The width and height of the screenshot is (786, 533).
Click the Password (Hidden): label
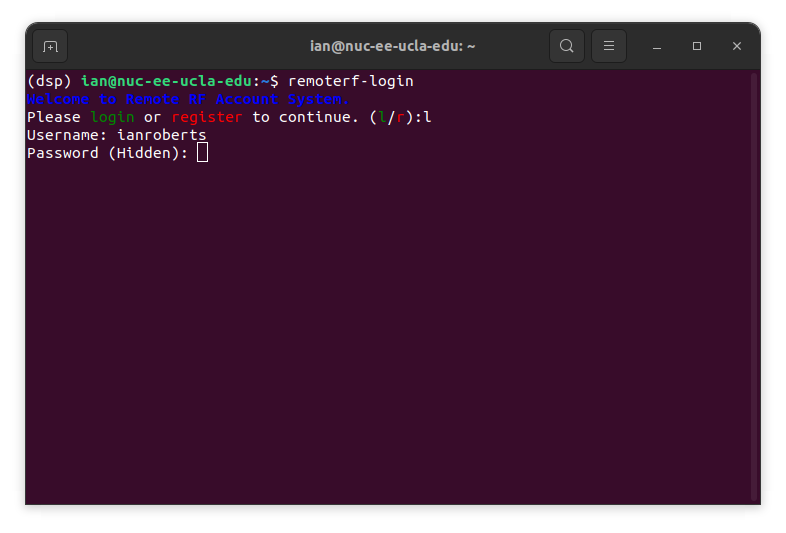[x=107, y=152]
